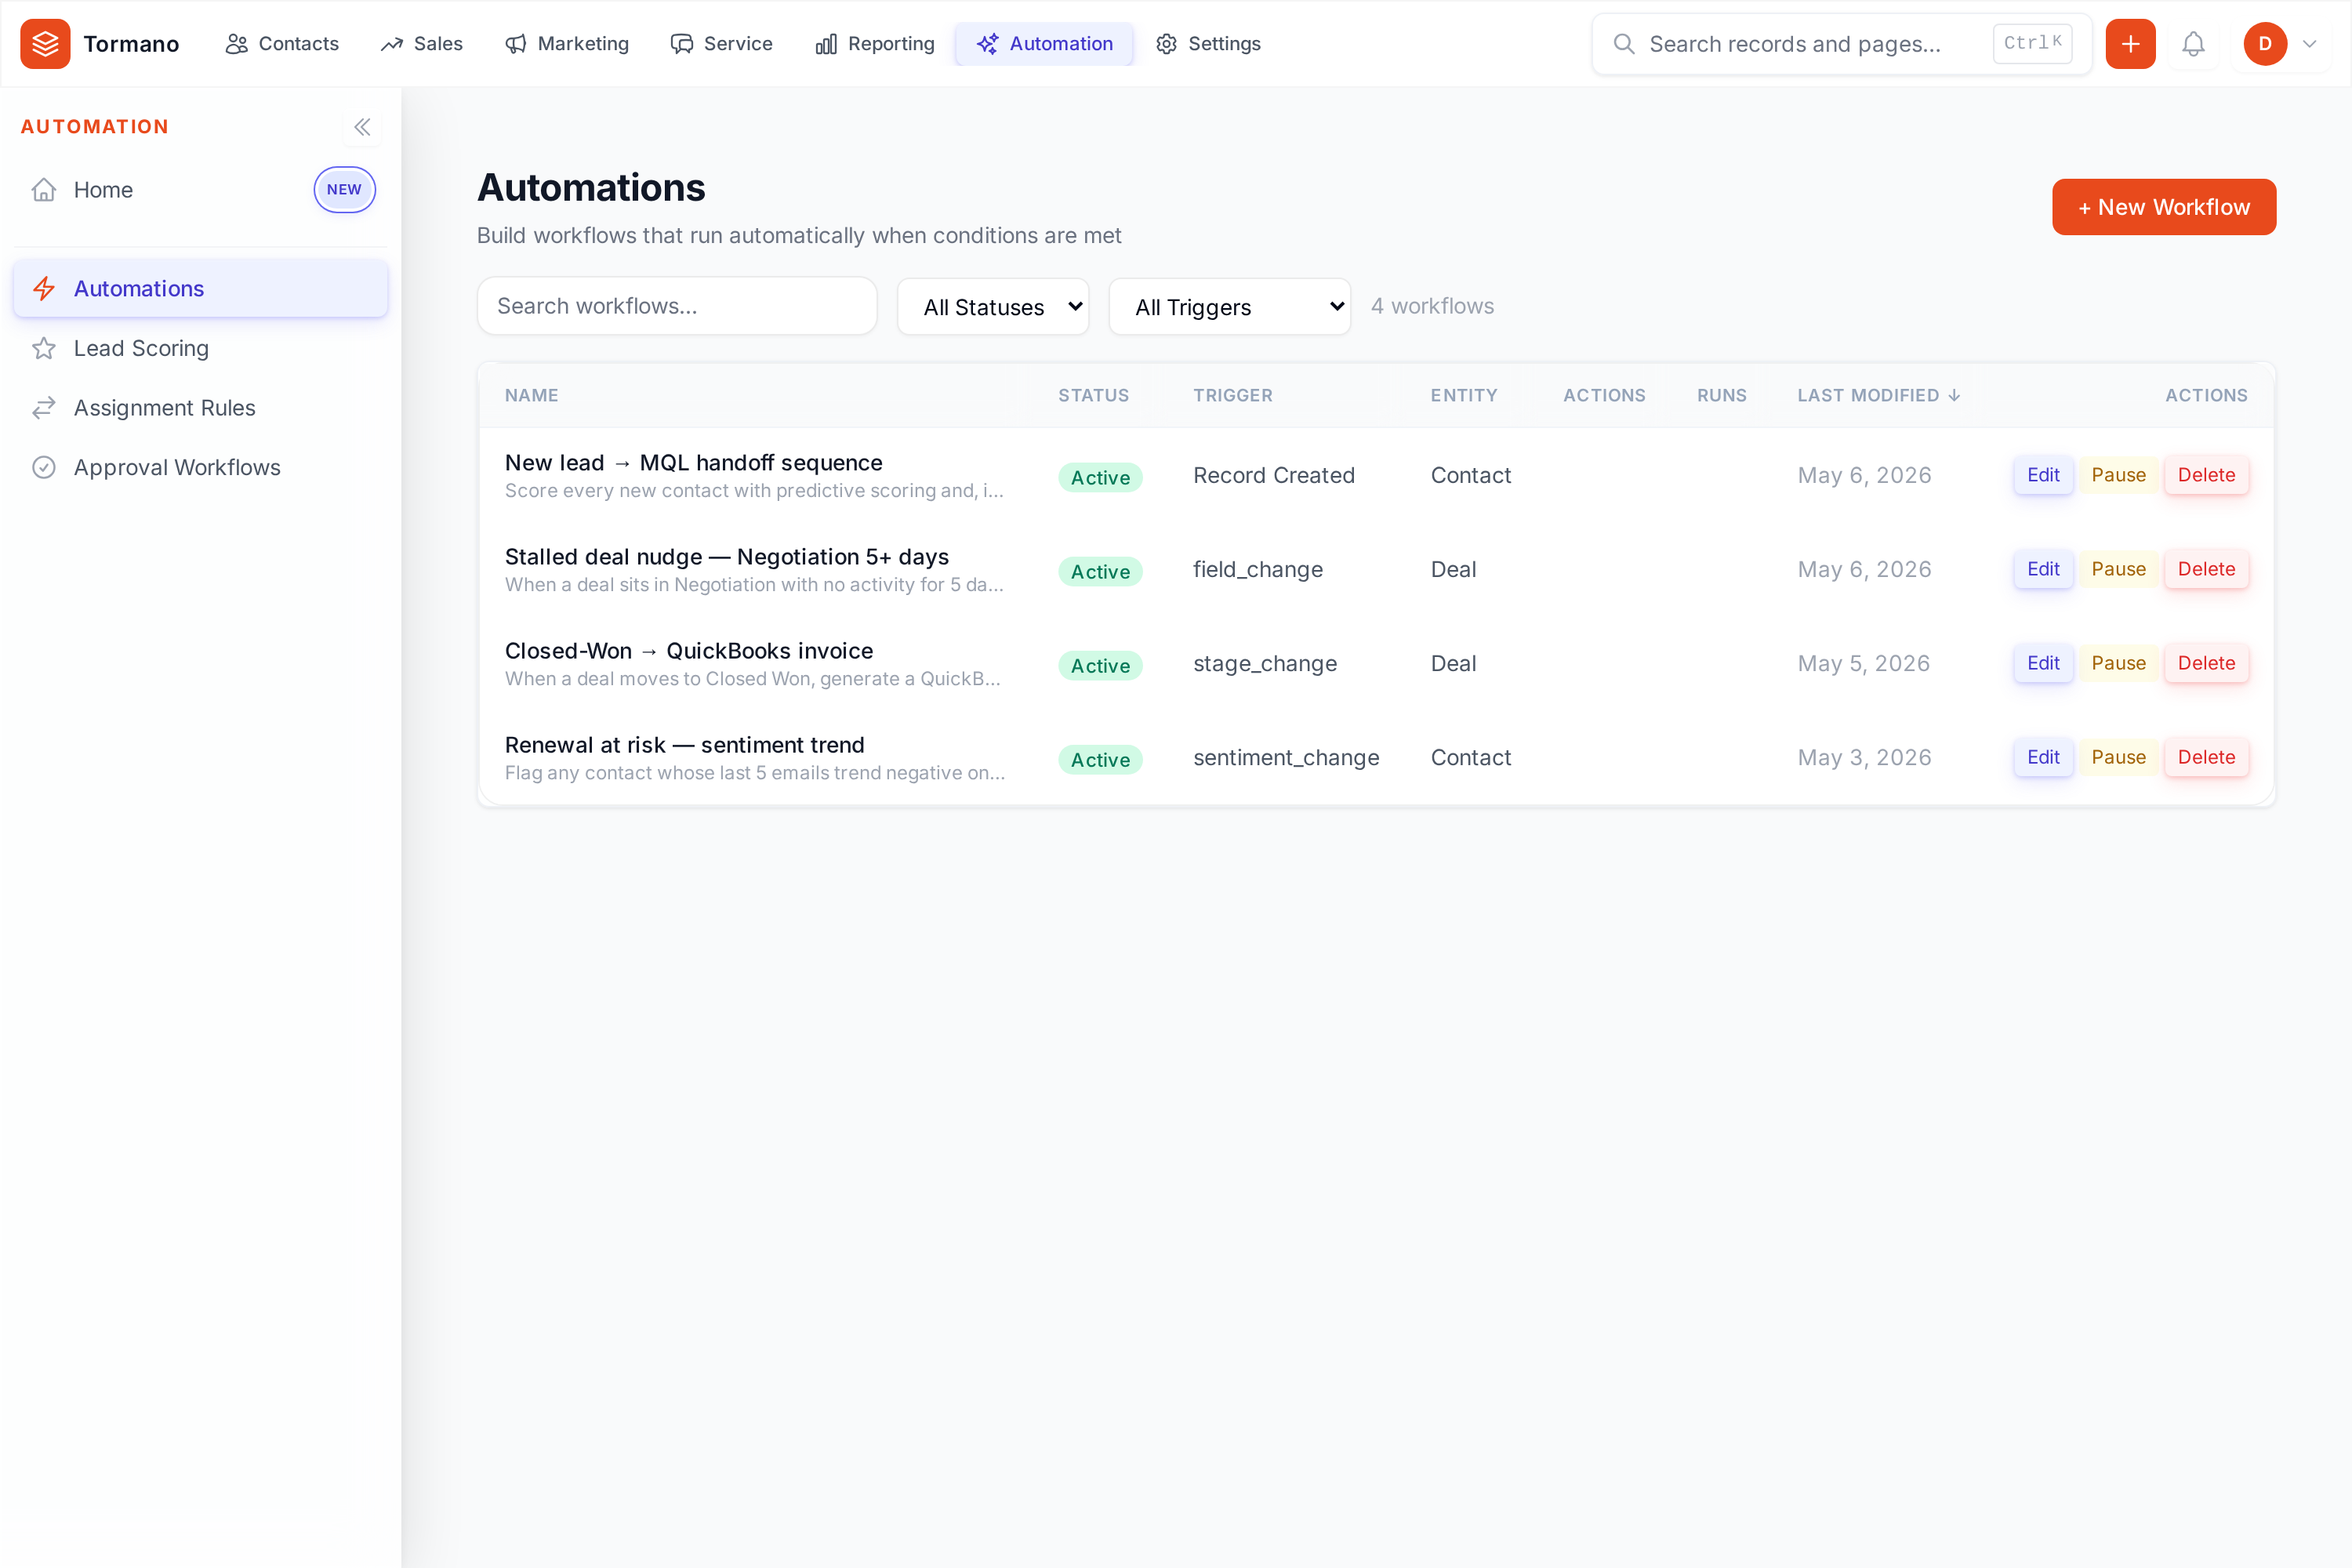
Task: Click 'May 3, 2026' date cell
Action: pos(1864,757)
